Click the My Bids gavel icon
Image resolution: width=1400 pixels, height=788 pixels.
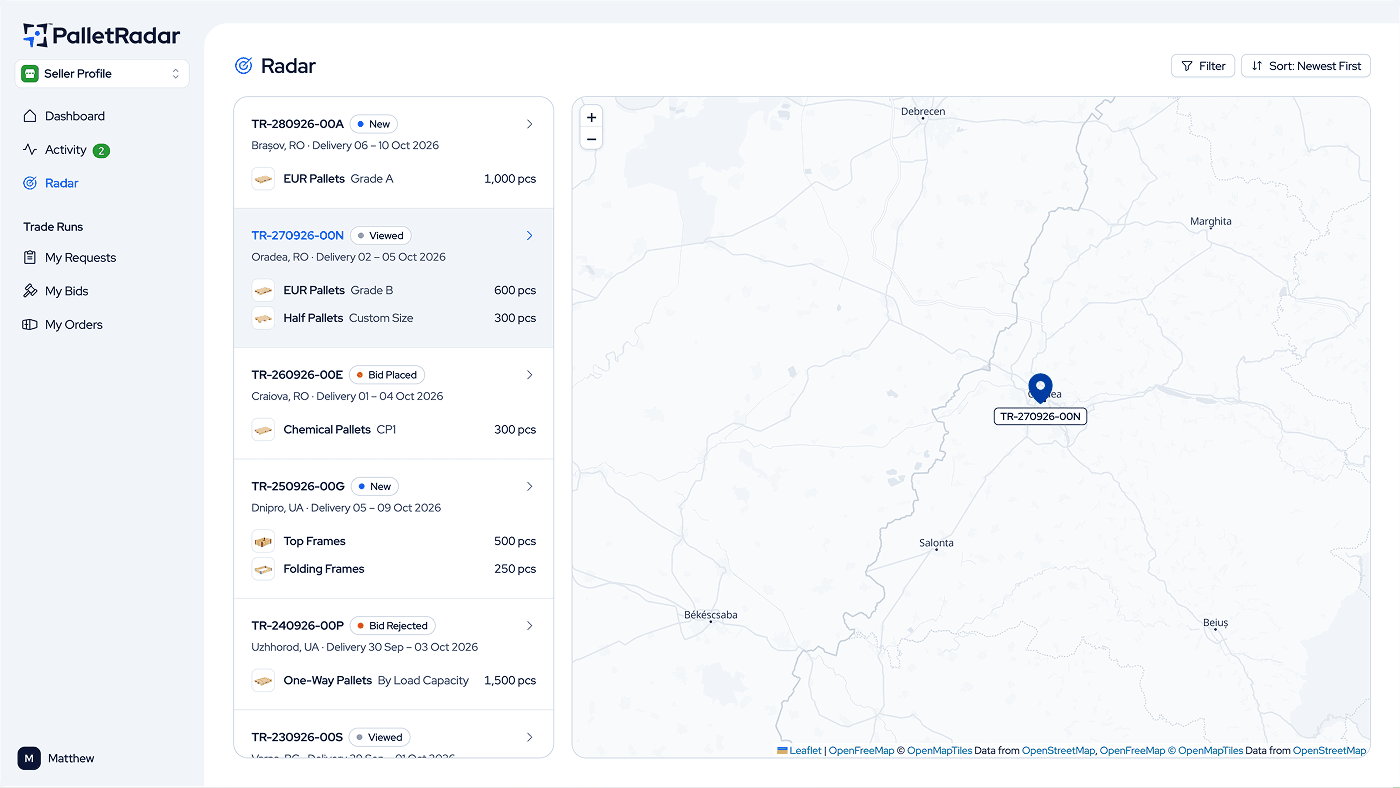pyautogui.click(x=30, y=291)
